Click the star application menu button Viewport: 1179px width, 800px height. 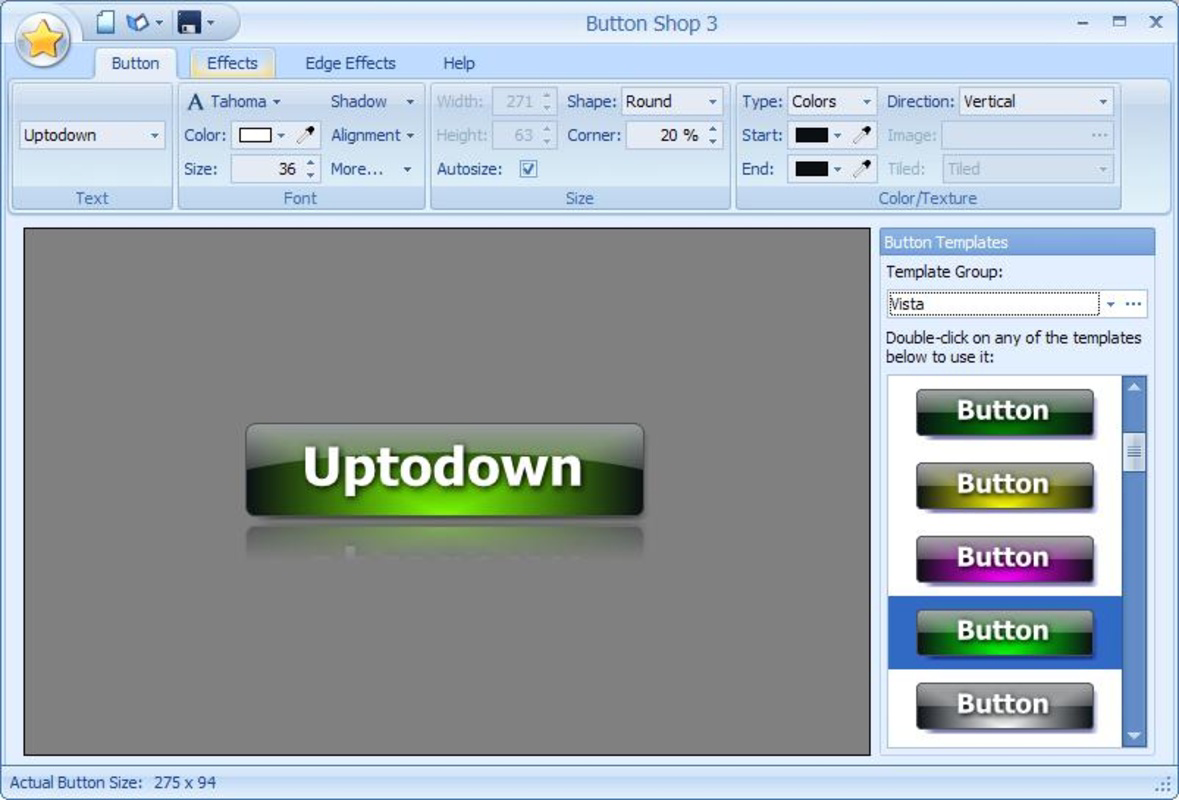pos(43,39)
